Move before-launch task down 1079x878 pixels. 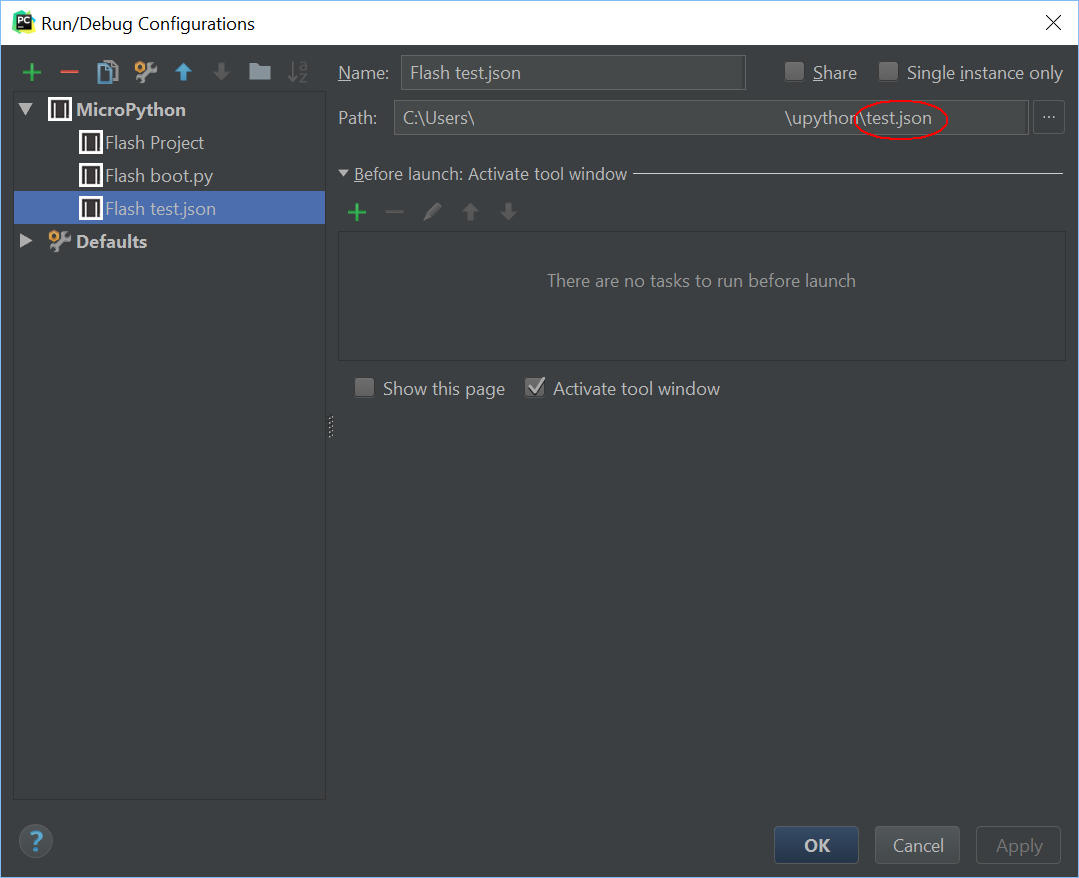click(509, 212)
